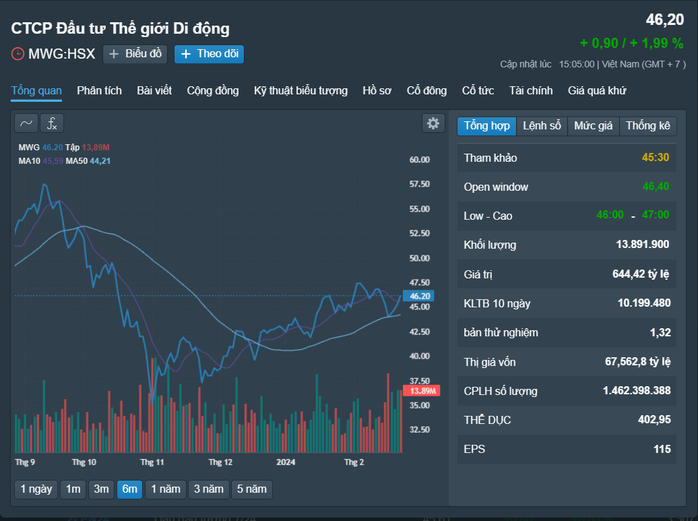Click Khối lượng value 13.891.900

(x=642, y=244)
